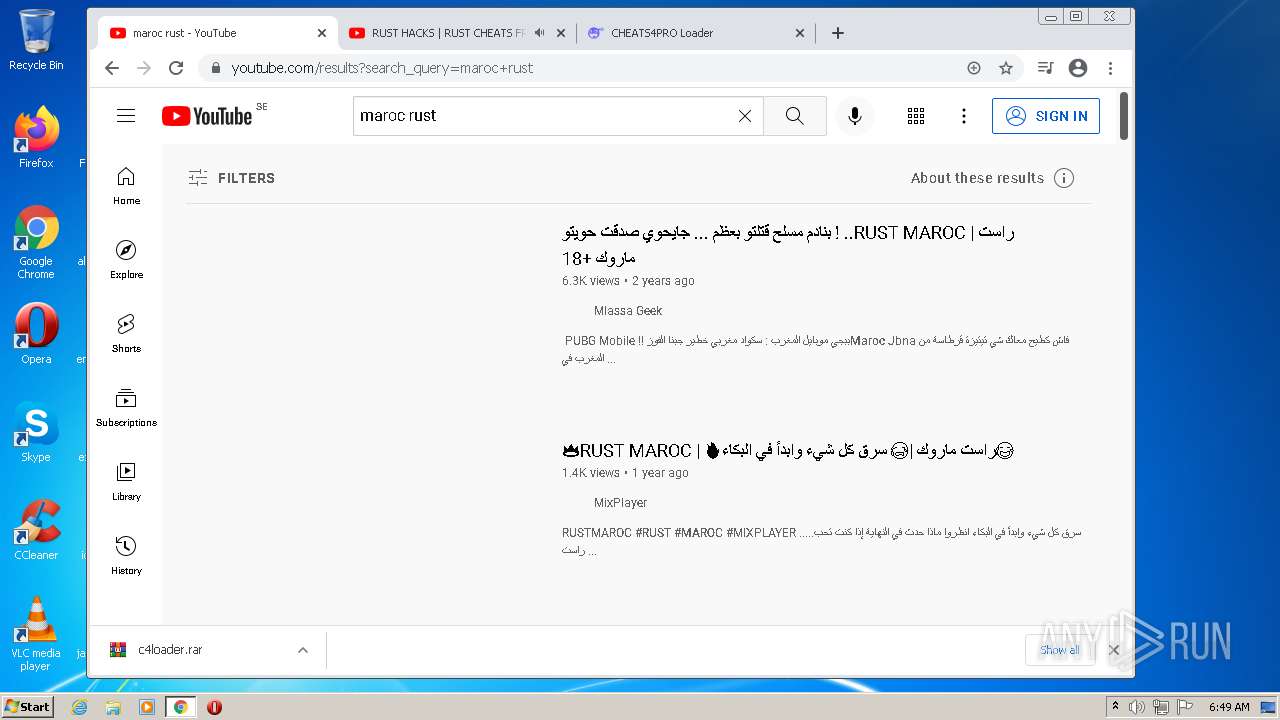
Task: Open second RUST MAROC video title
Action: tap(788, 451)
